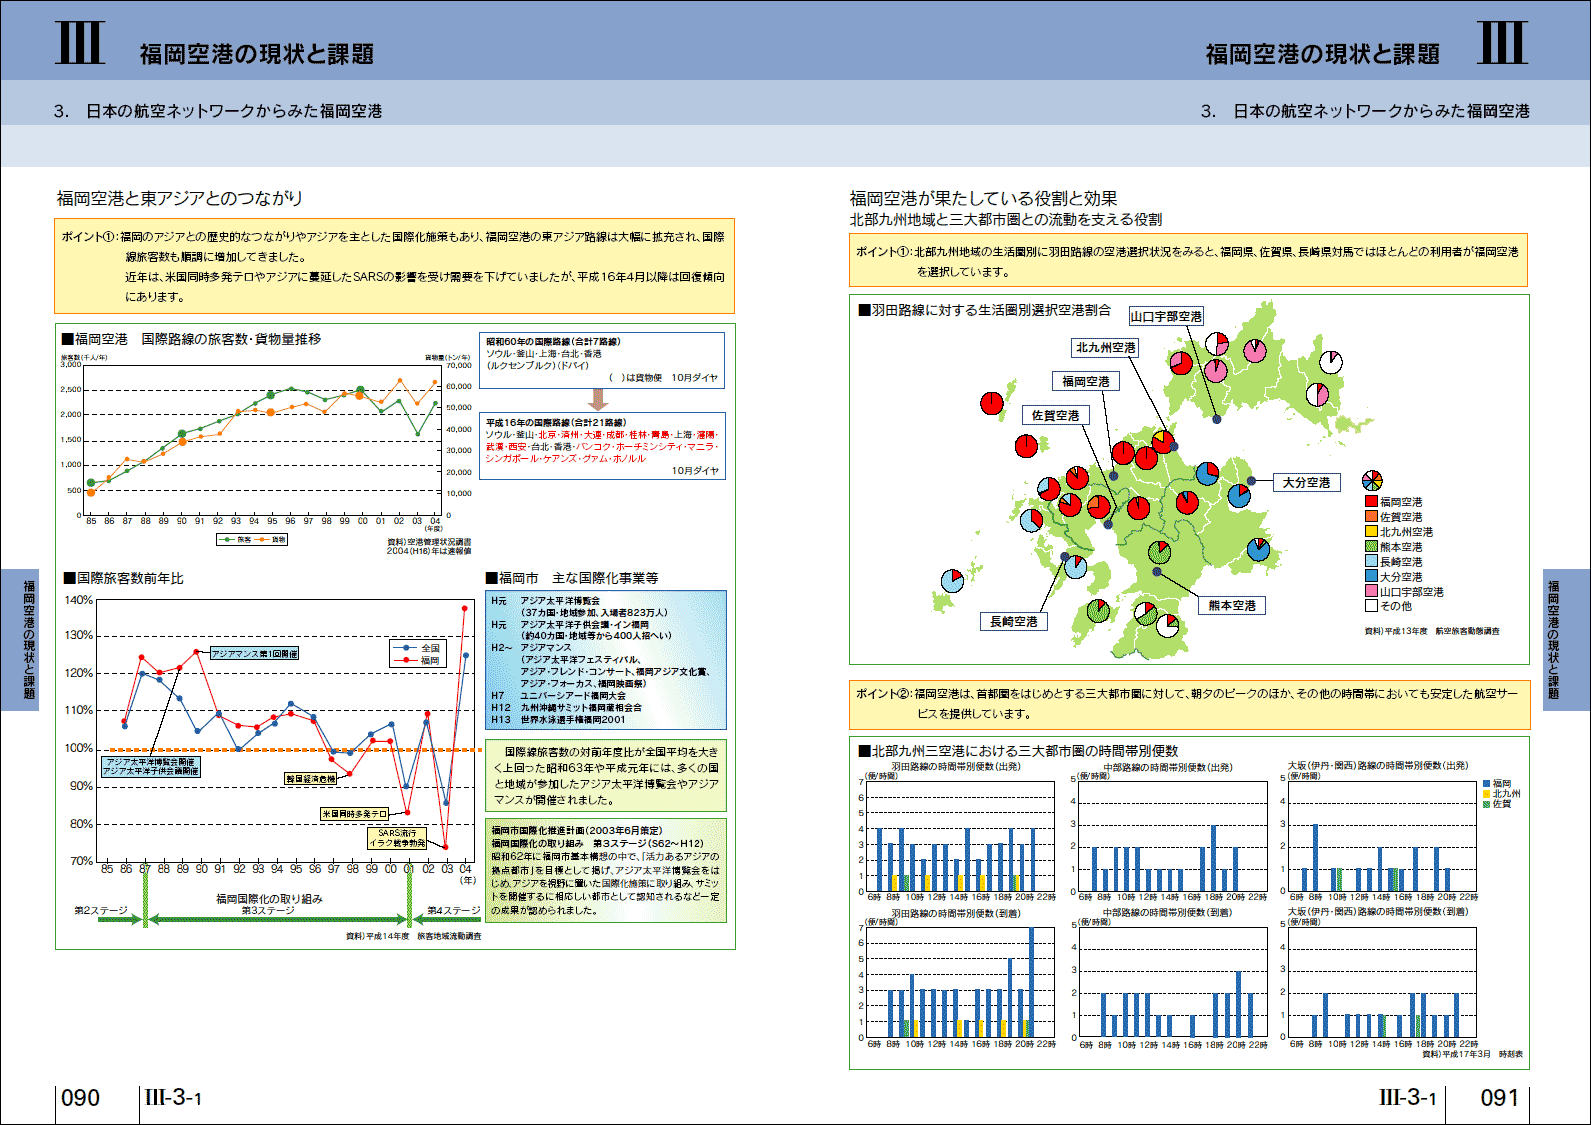The height and width of the screenshot is (1125, 1591).
Task: Click the section title 福岡空港が果たしている役割と効果
Action: tap(983, 198)
